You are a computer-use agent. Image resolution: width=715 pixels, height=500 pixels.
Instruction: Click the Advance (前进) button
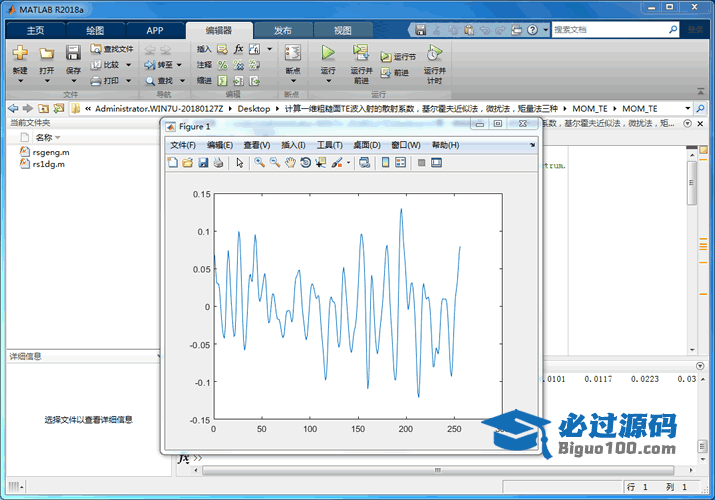395,72
